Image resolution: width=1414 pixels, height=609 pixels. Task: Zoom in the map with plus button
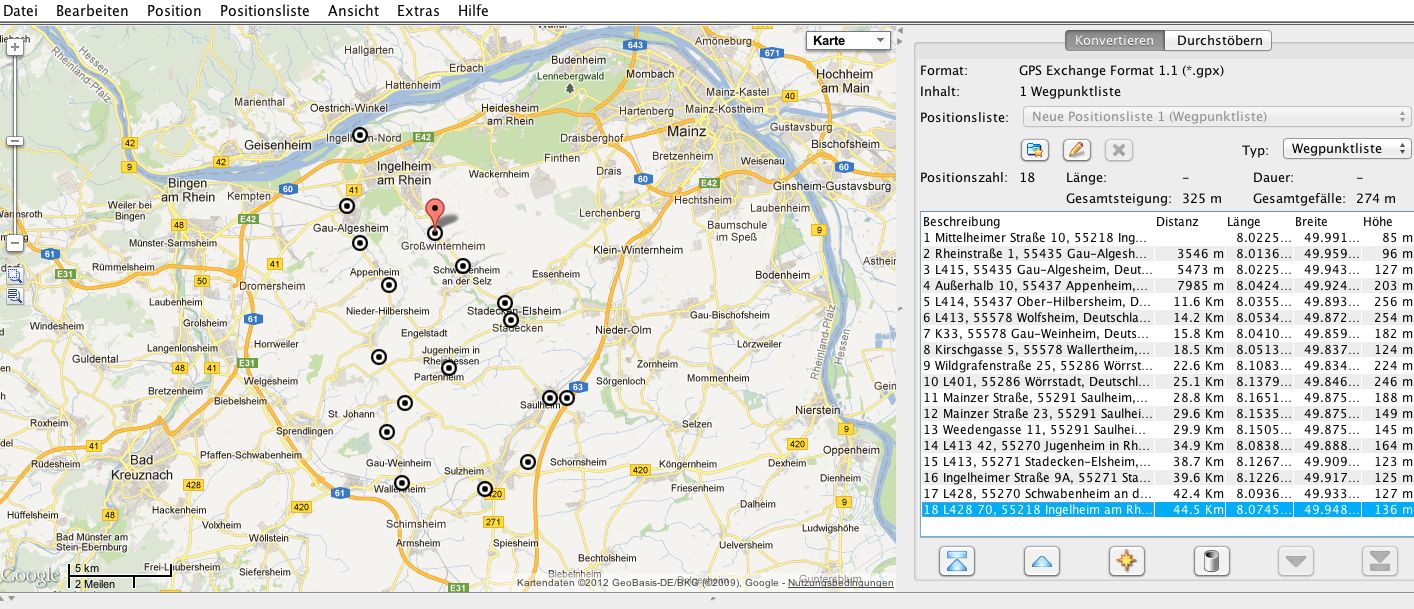pyautogui.click(x=14, y=47)
